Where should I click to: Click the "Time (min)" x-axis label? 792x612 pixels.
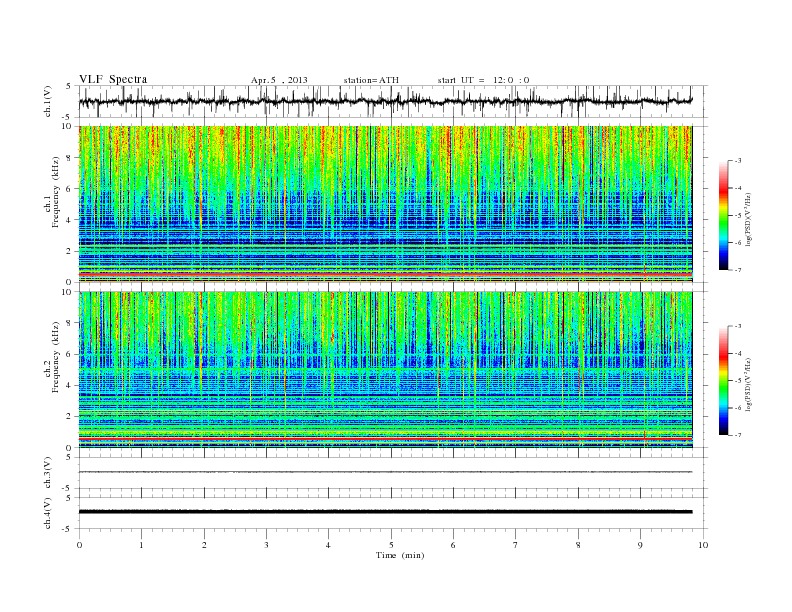[x=400, y=555]
